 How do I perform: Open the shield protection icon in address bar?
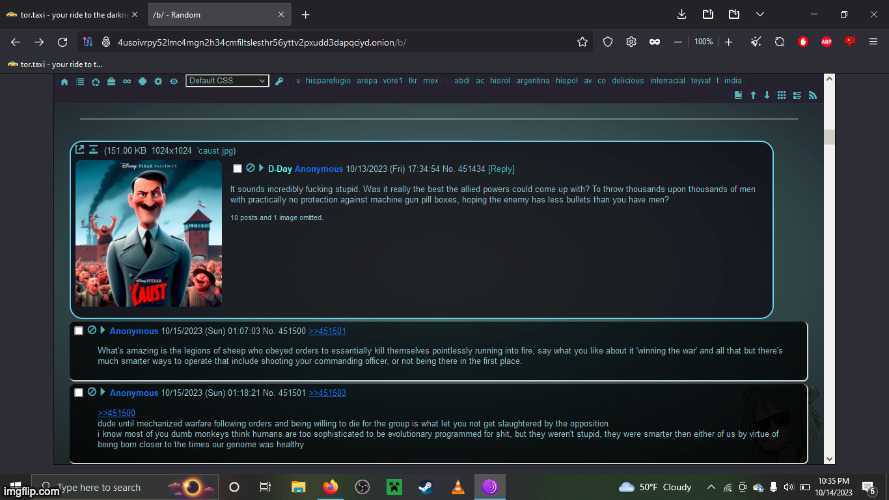click(x=608, y=42)
